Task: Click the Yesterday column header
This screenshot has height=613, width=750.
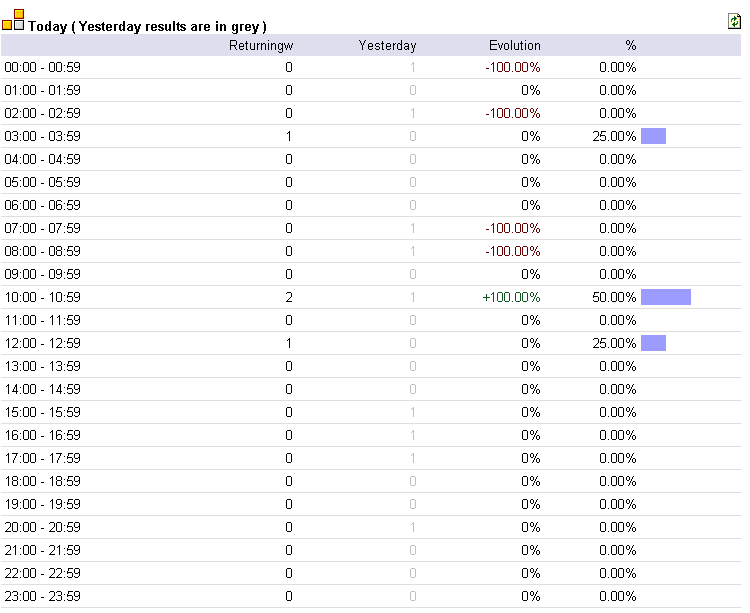Action: coord(387,45)
